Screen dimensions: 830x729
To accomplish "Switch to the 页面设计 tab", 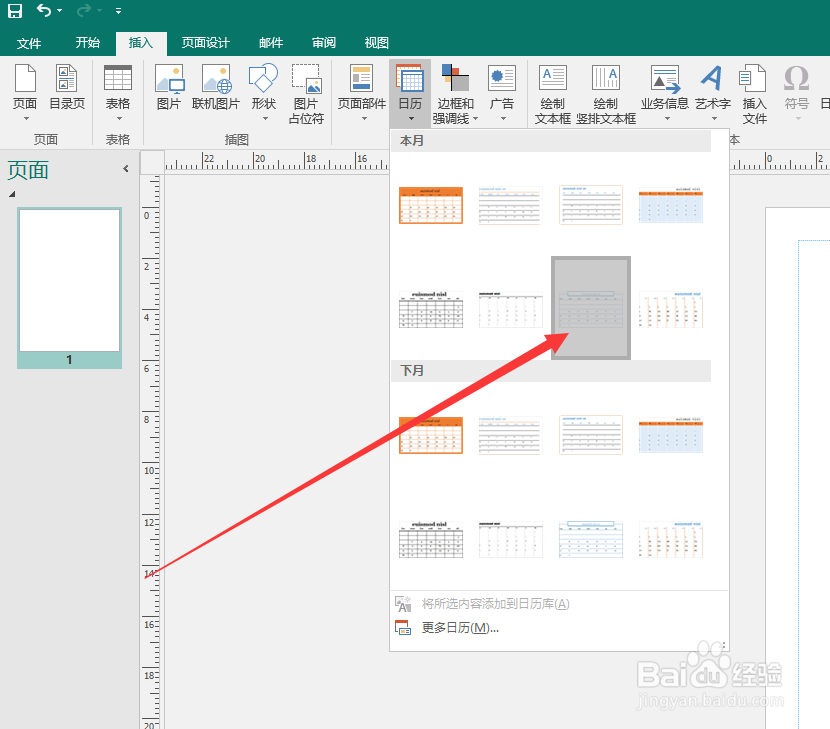I will [x=205, y=43].
